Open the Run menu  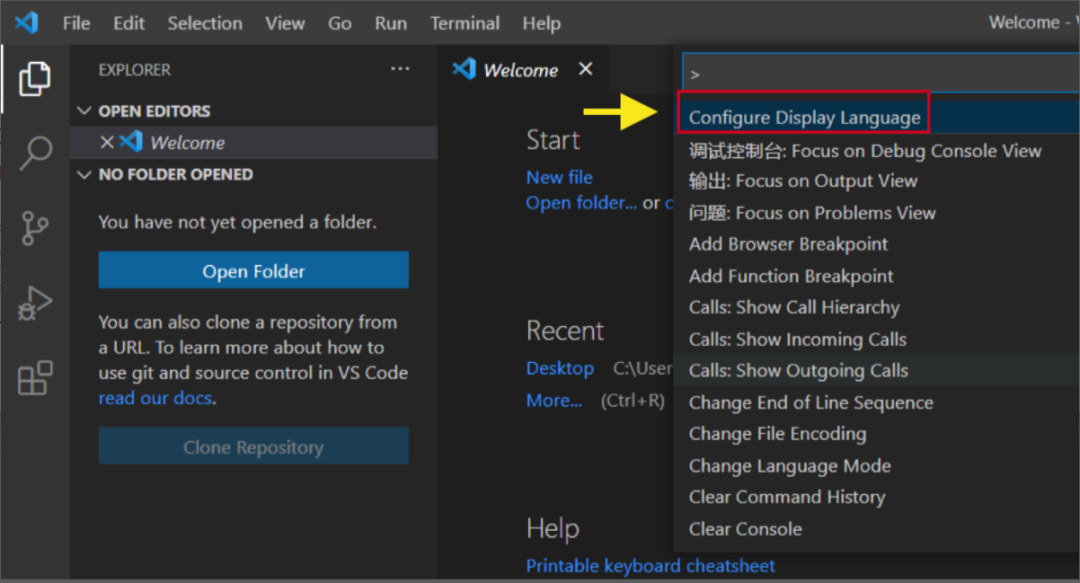(x=391, y=23)
